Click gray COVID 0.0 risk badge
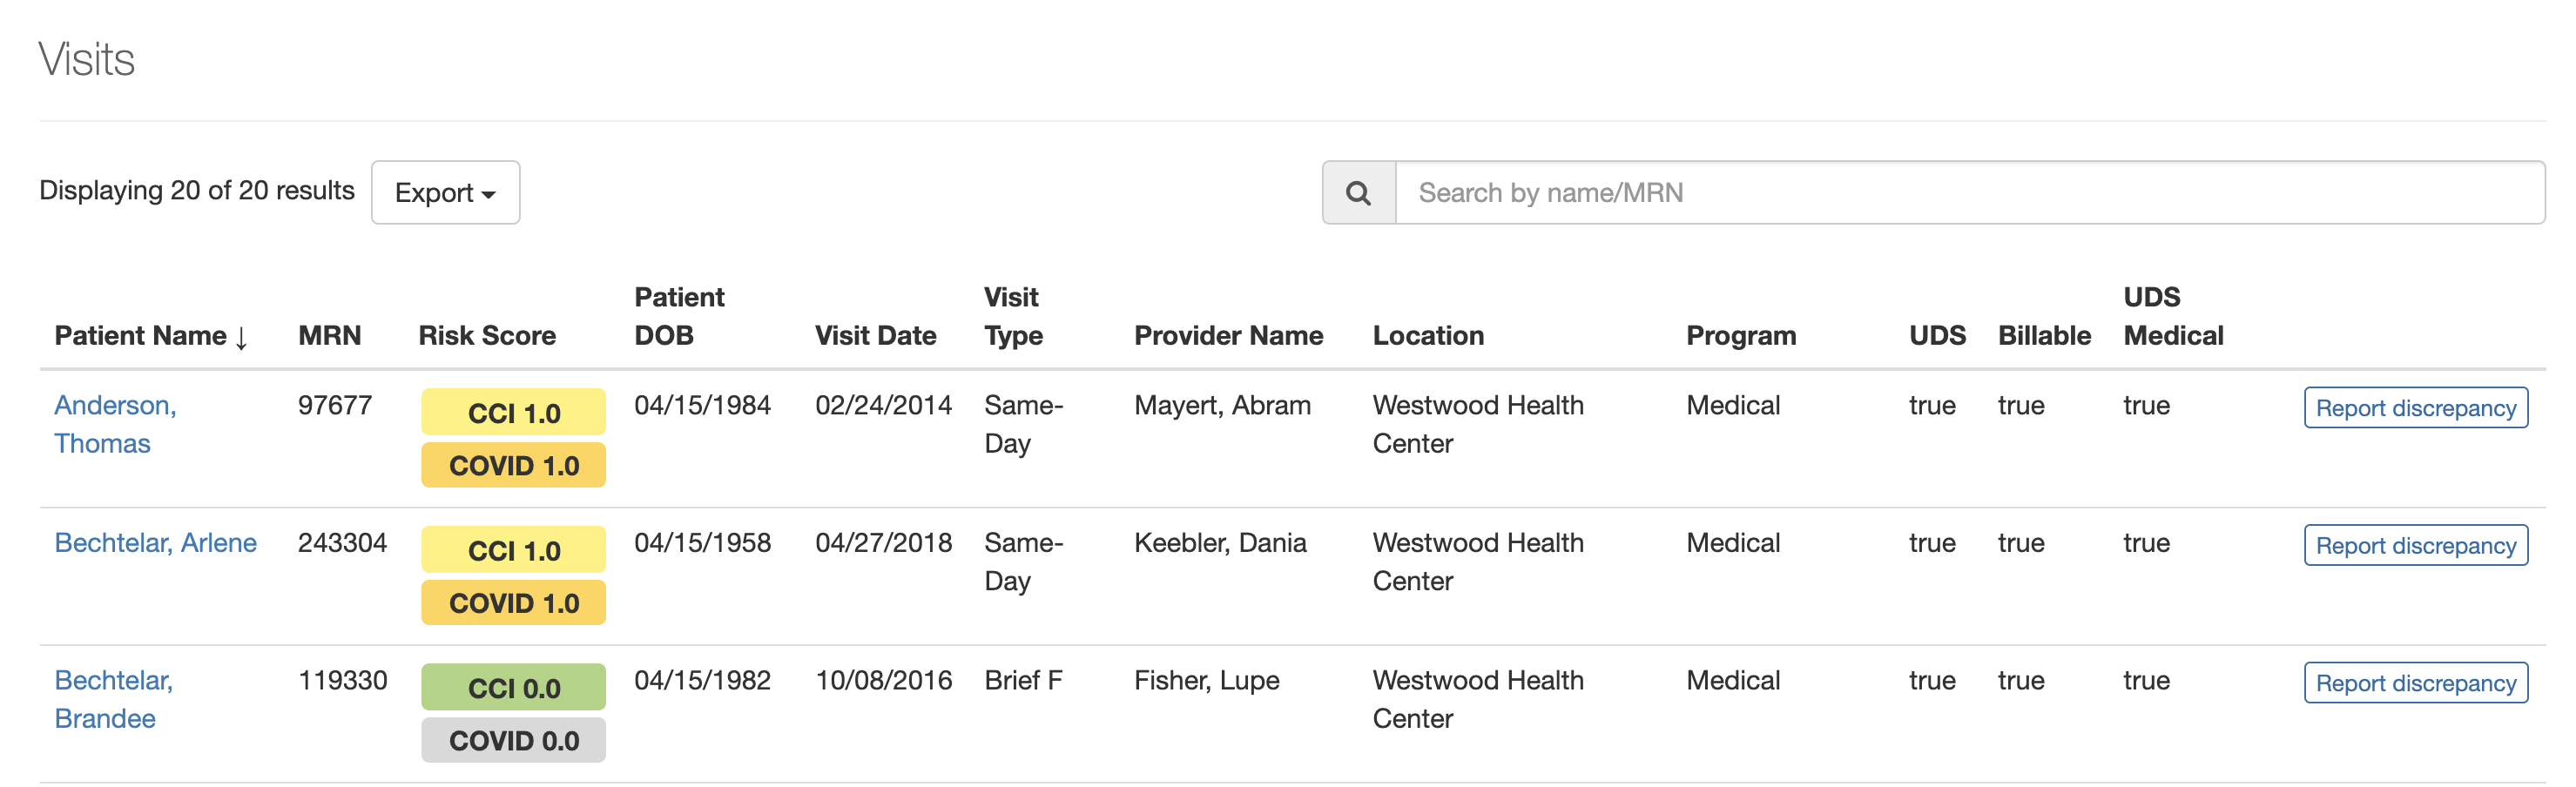Screen dimensions: 2576x787 click(x=513, y=741)
